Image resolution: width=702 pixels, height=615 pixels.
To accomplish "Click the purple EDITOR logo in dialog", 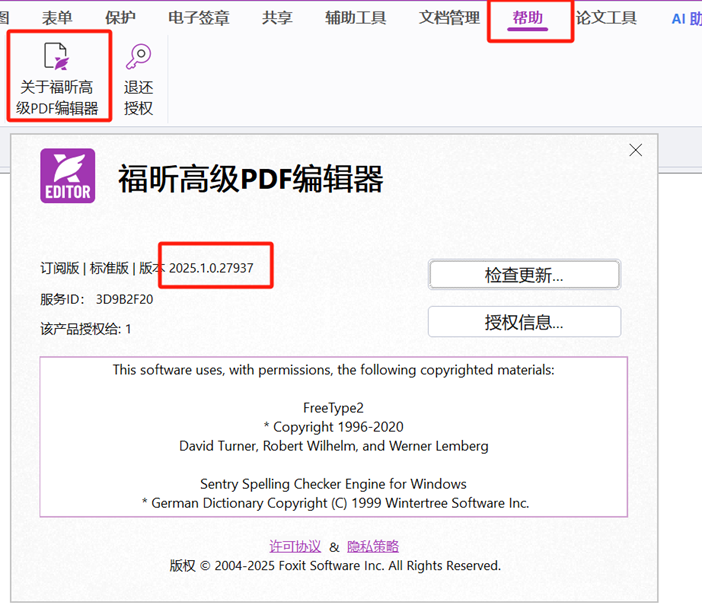I will coord(68,176).
